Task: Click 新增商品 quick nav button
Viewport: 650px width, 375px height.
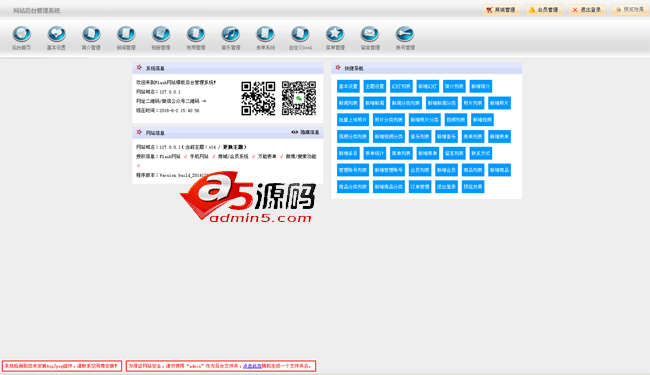Action: [x=500, y=170]
